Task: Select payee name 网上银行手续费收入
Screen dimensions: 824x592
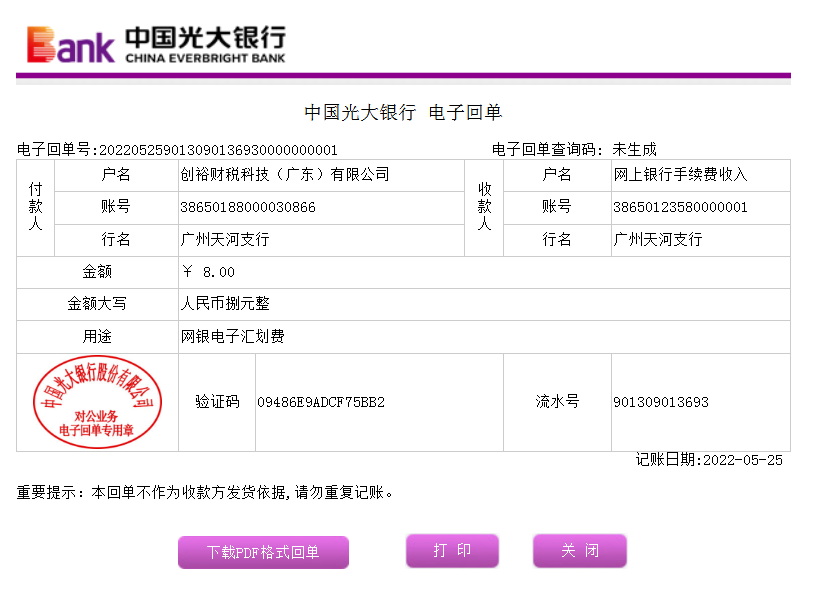Action: (680, 175)
